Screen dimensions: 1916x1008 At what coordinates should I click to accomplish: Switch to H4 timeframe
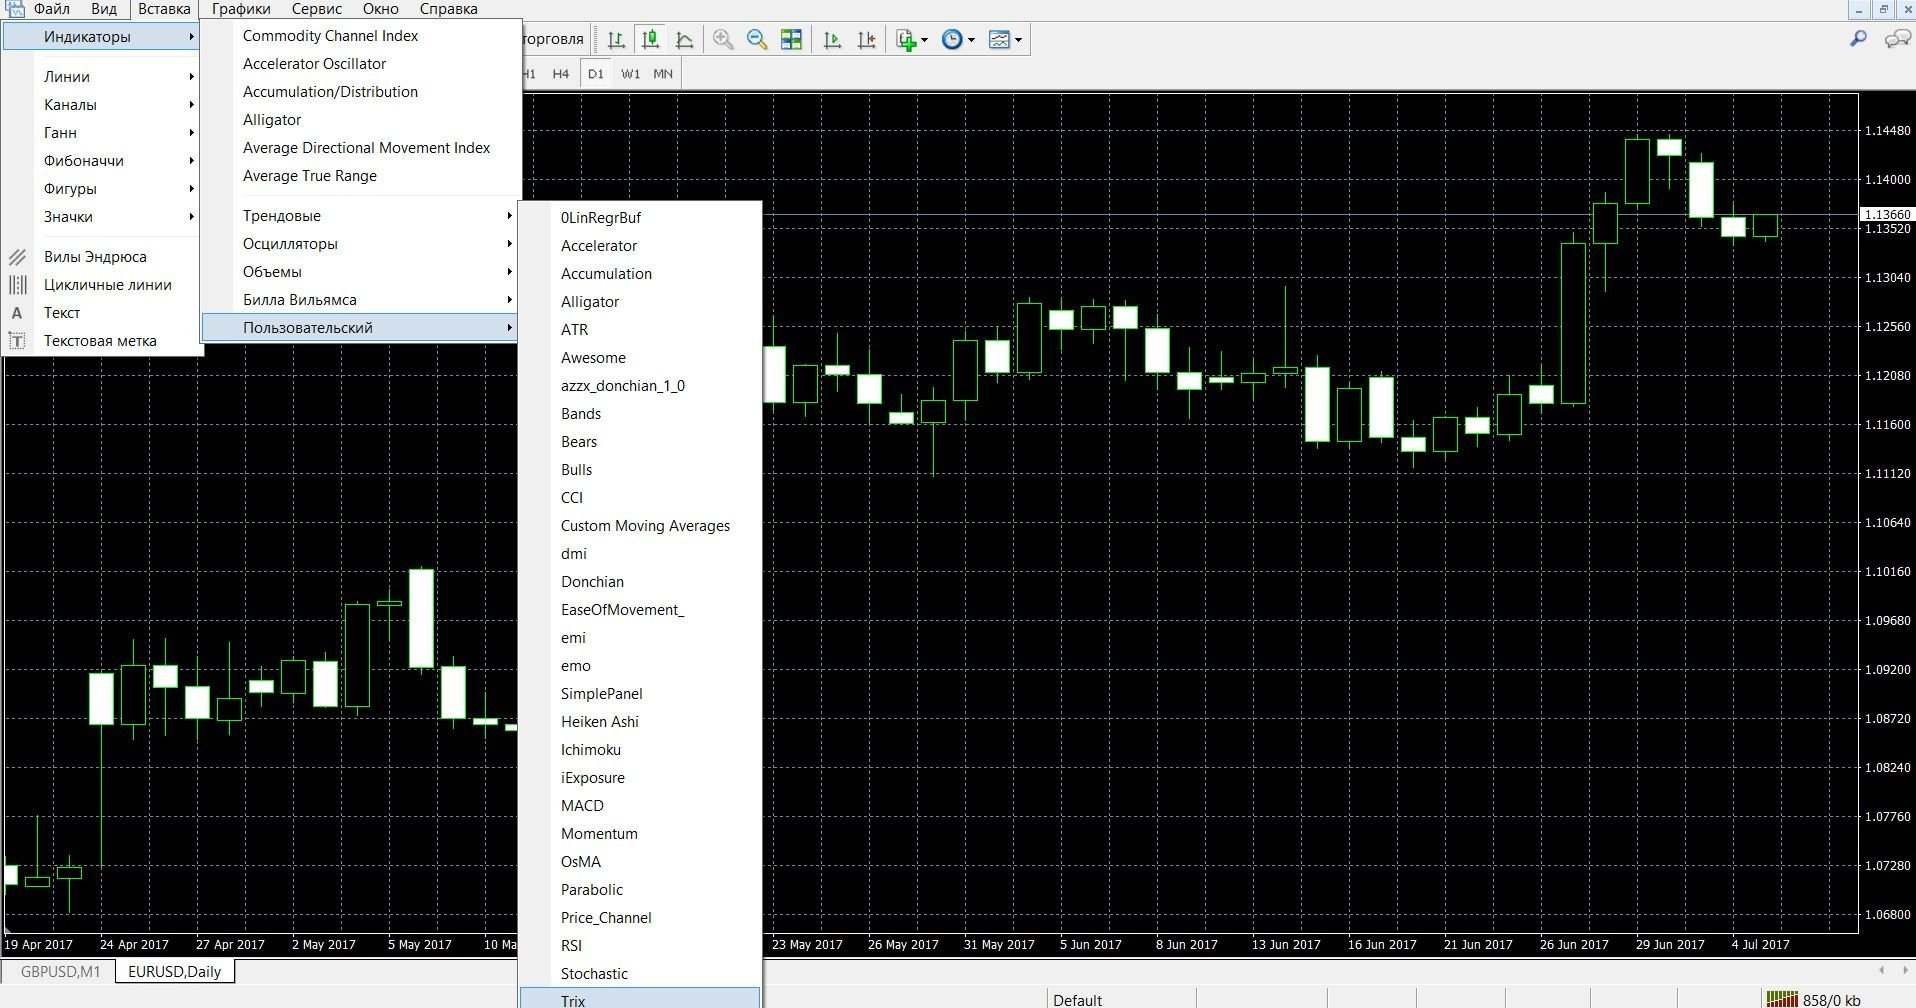tap(561, 74)
